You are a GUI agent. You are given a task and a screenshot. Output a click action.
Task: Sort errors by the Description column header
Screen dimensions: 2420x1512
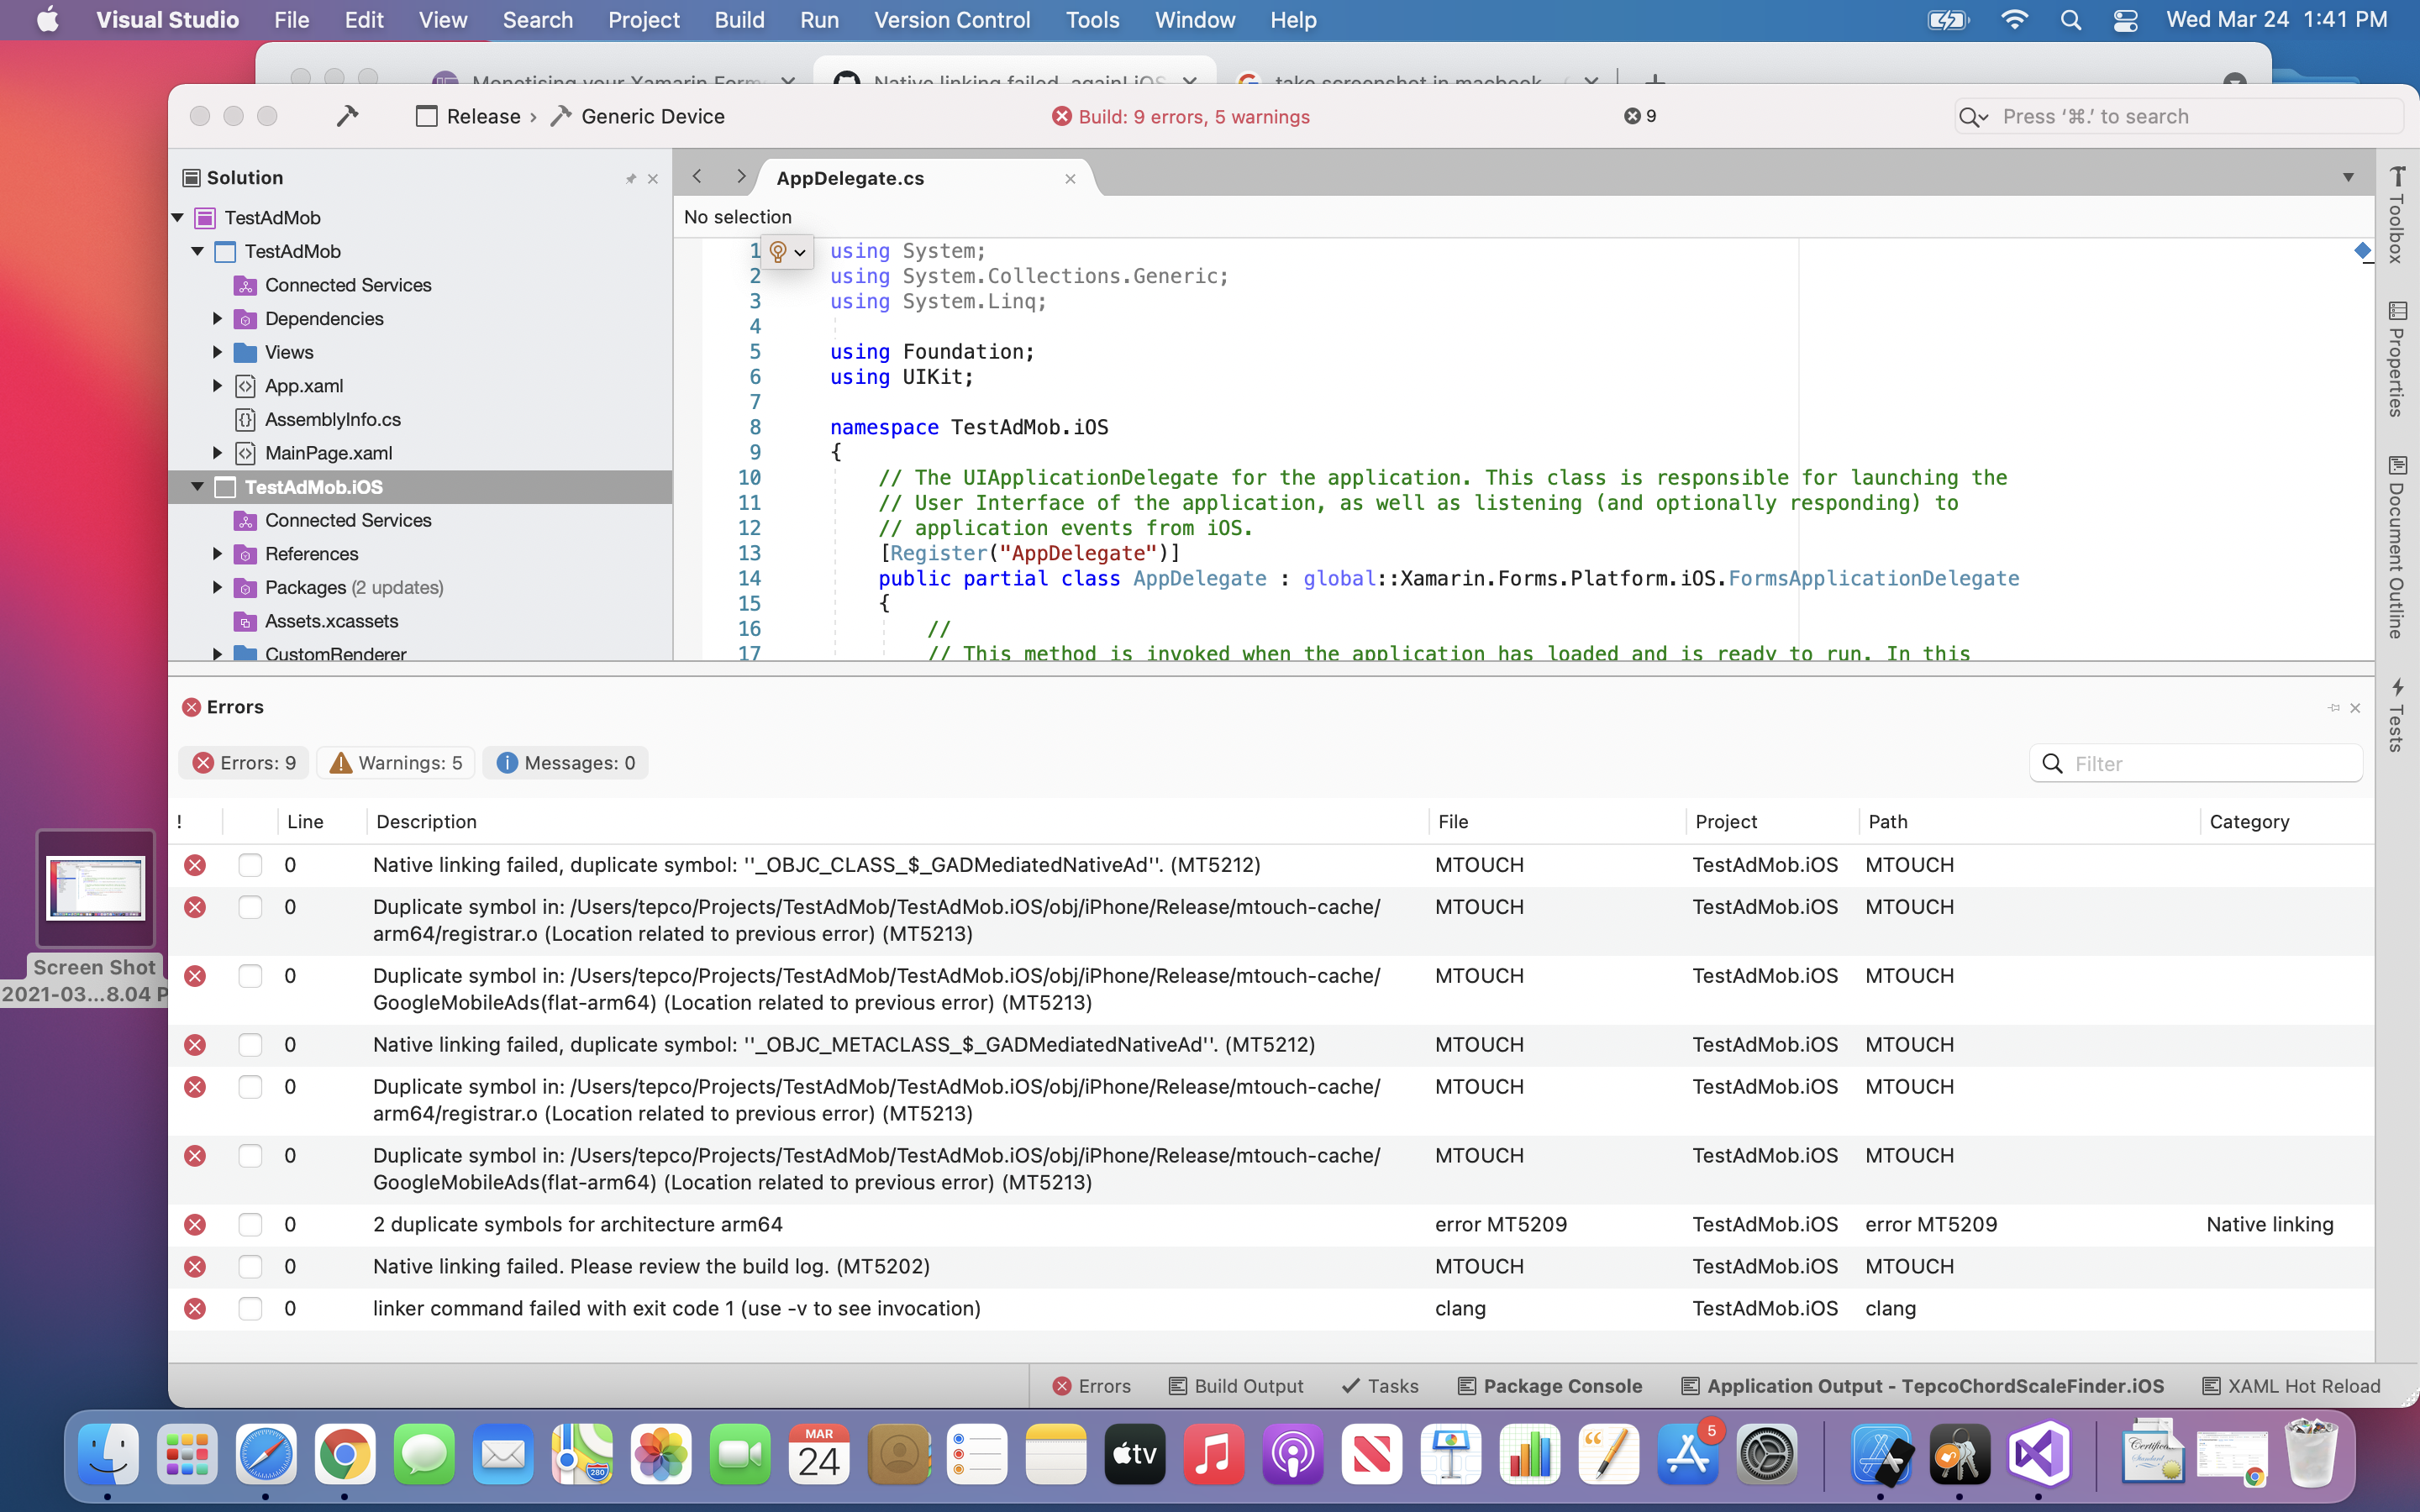pos(897,822)
